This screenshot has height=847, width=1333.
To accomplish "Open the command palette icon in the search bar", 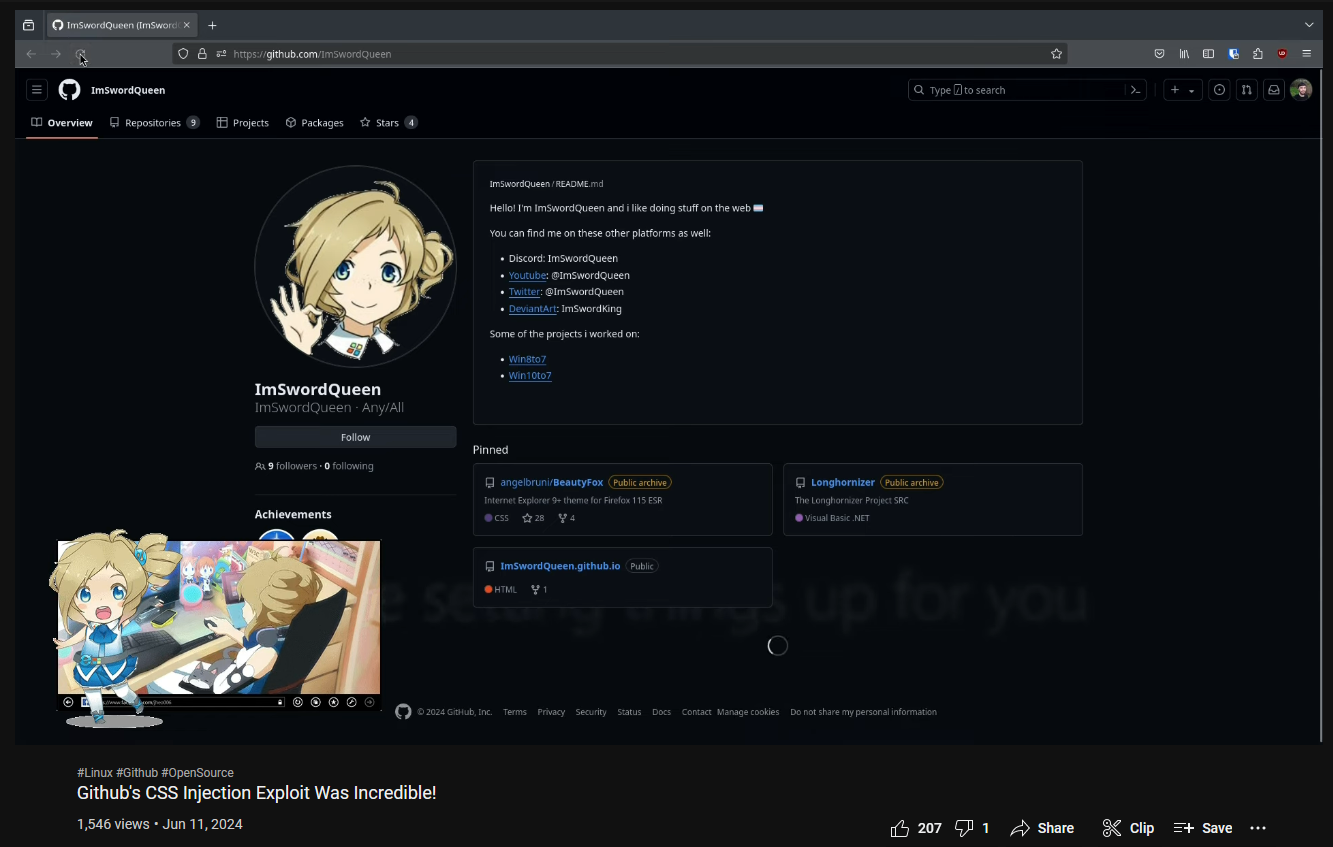I will coord(1135,90).
